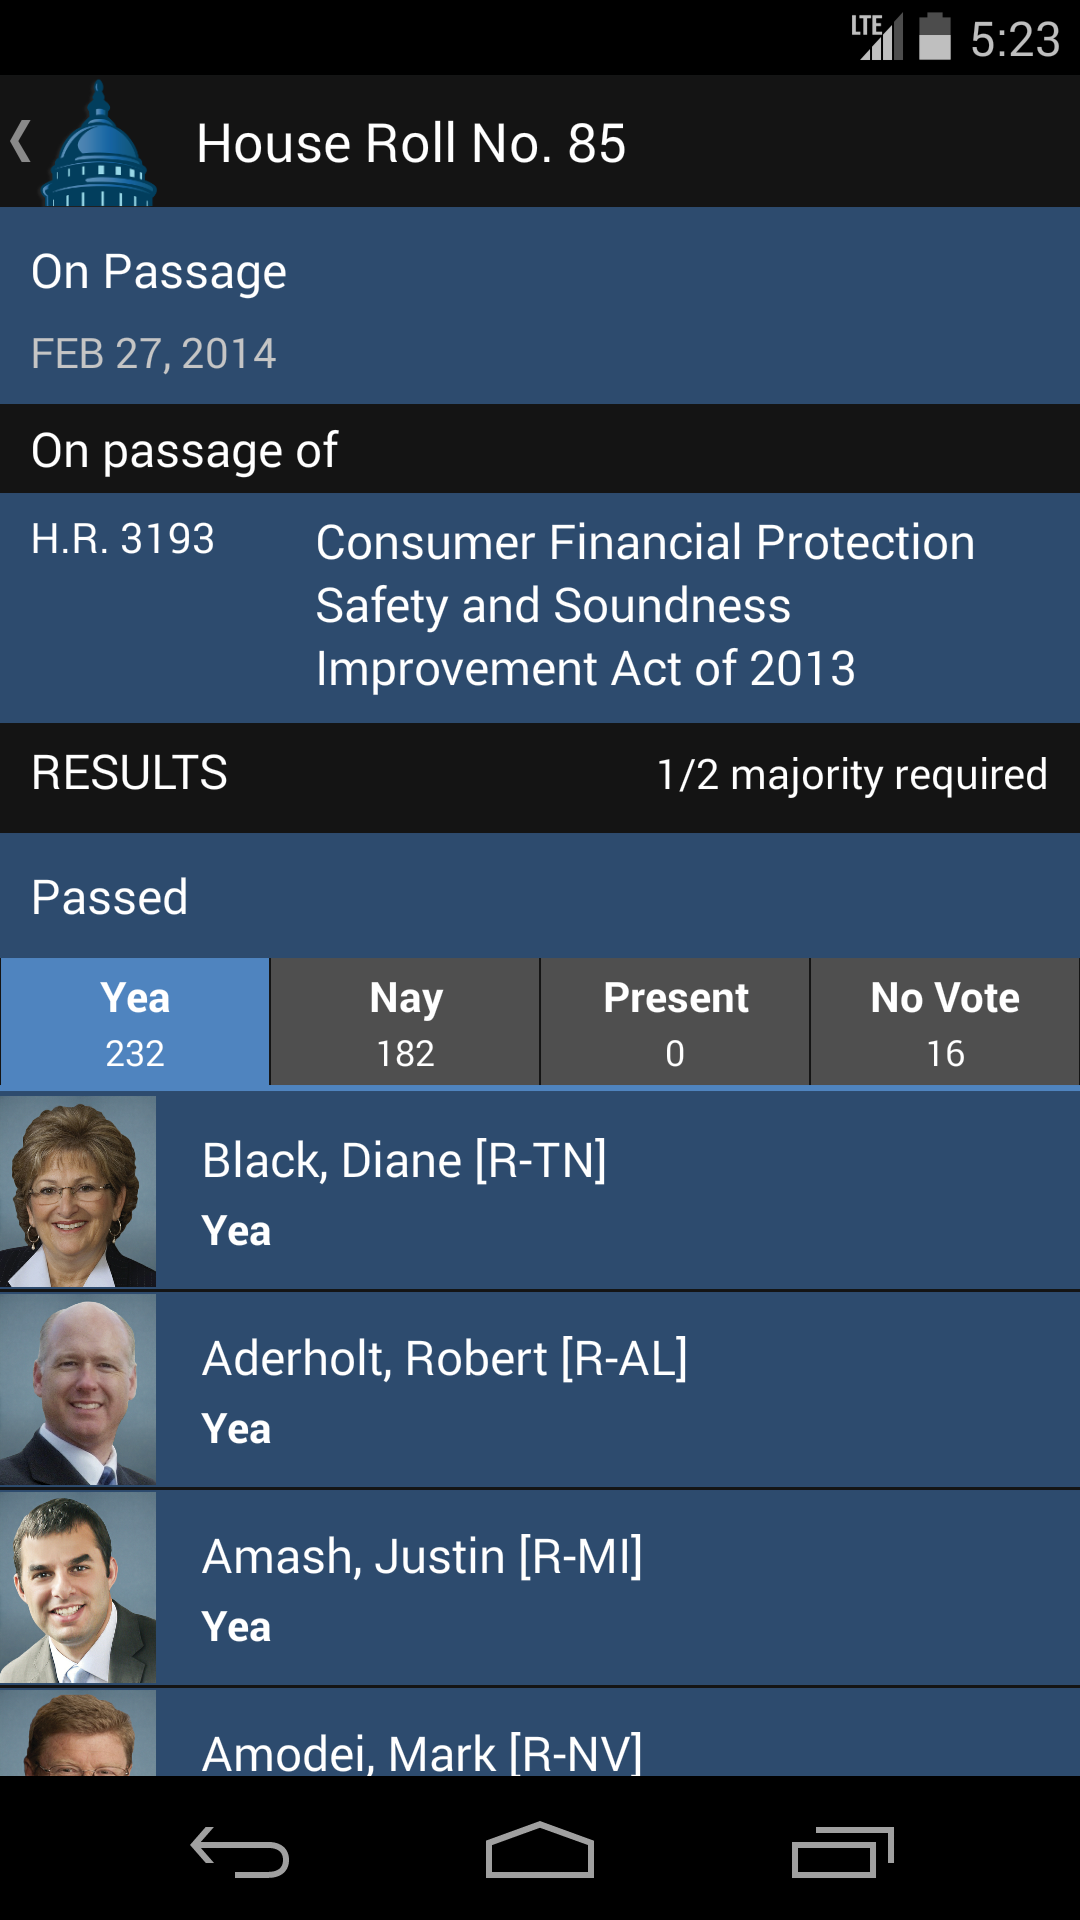
Task: Open Diane Black's photo thumbnail
Action: pos(78,1191)
